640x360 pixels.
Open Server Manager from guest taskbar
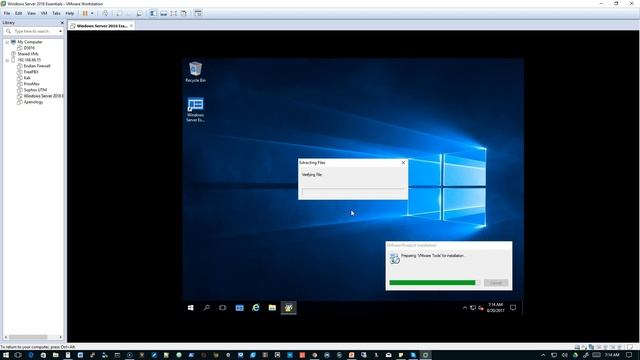point(240,308)
